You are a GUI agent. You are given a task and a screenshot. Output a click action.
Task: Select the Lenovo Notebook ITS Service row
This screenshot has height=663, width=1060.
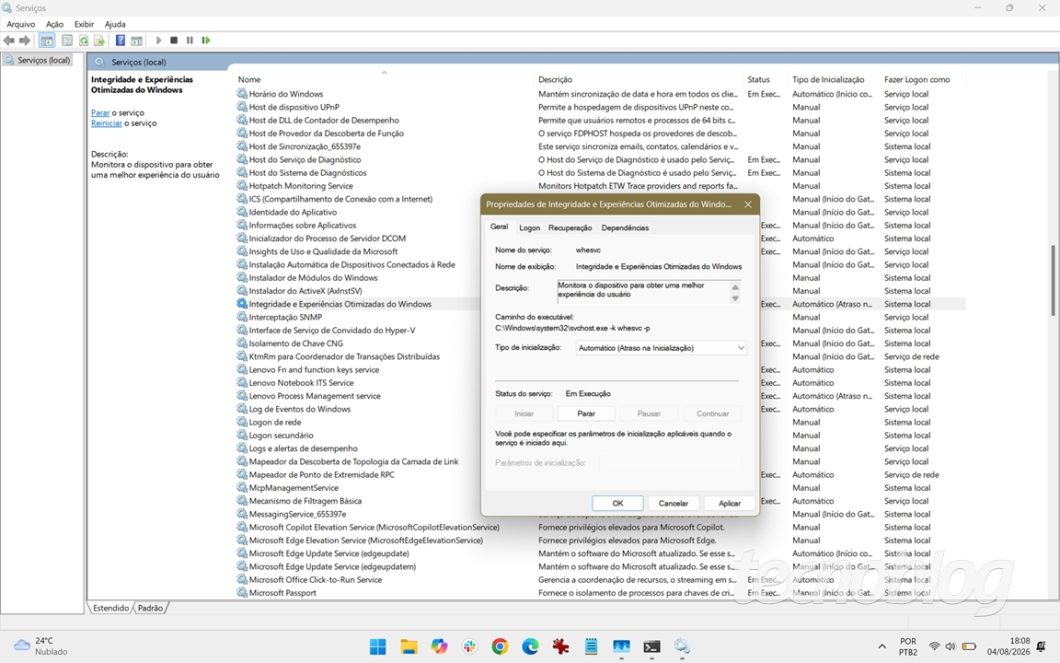301,383
